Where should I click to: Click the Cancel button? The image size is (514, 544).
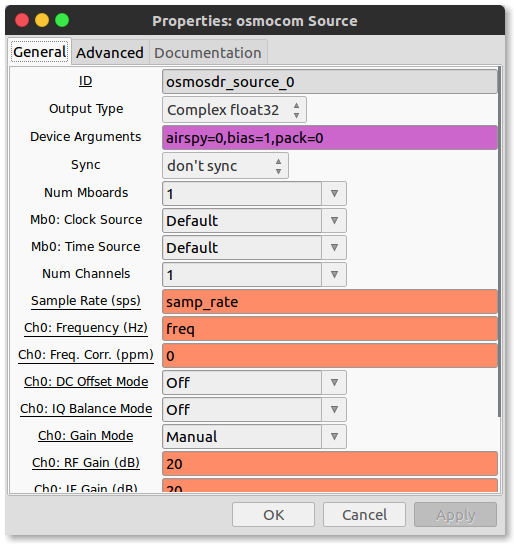click(x=364, y=515)
